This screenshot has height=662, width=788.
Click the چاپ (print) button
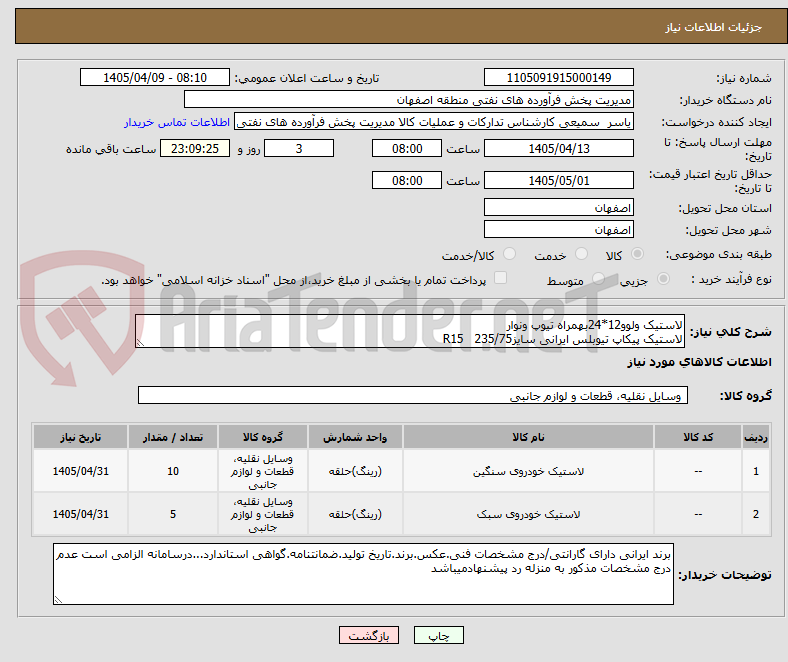(438, 635)
